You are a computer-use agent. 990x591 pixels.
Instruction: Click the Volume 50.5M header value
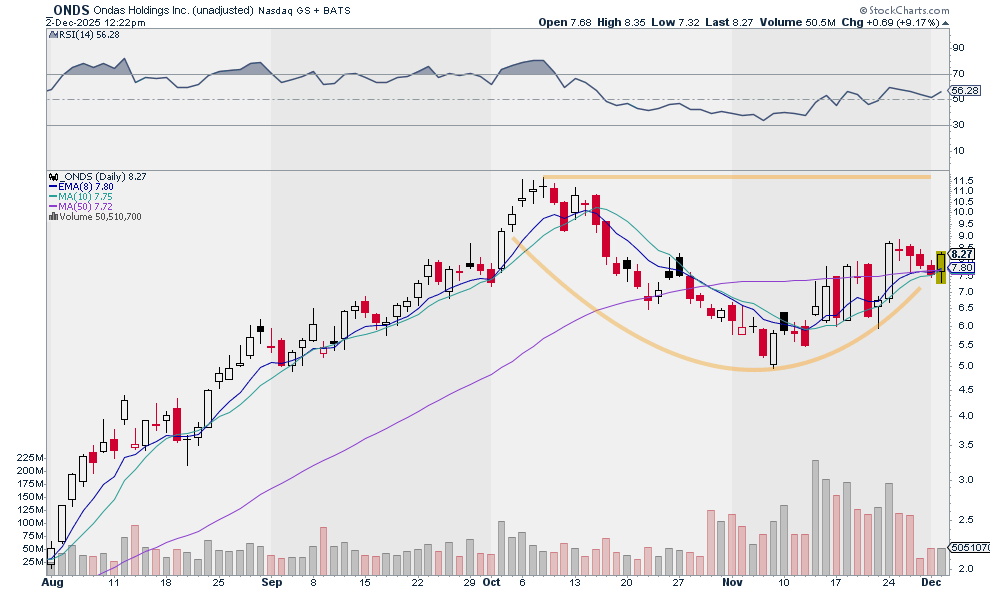[x=797, y=22]
